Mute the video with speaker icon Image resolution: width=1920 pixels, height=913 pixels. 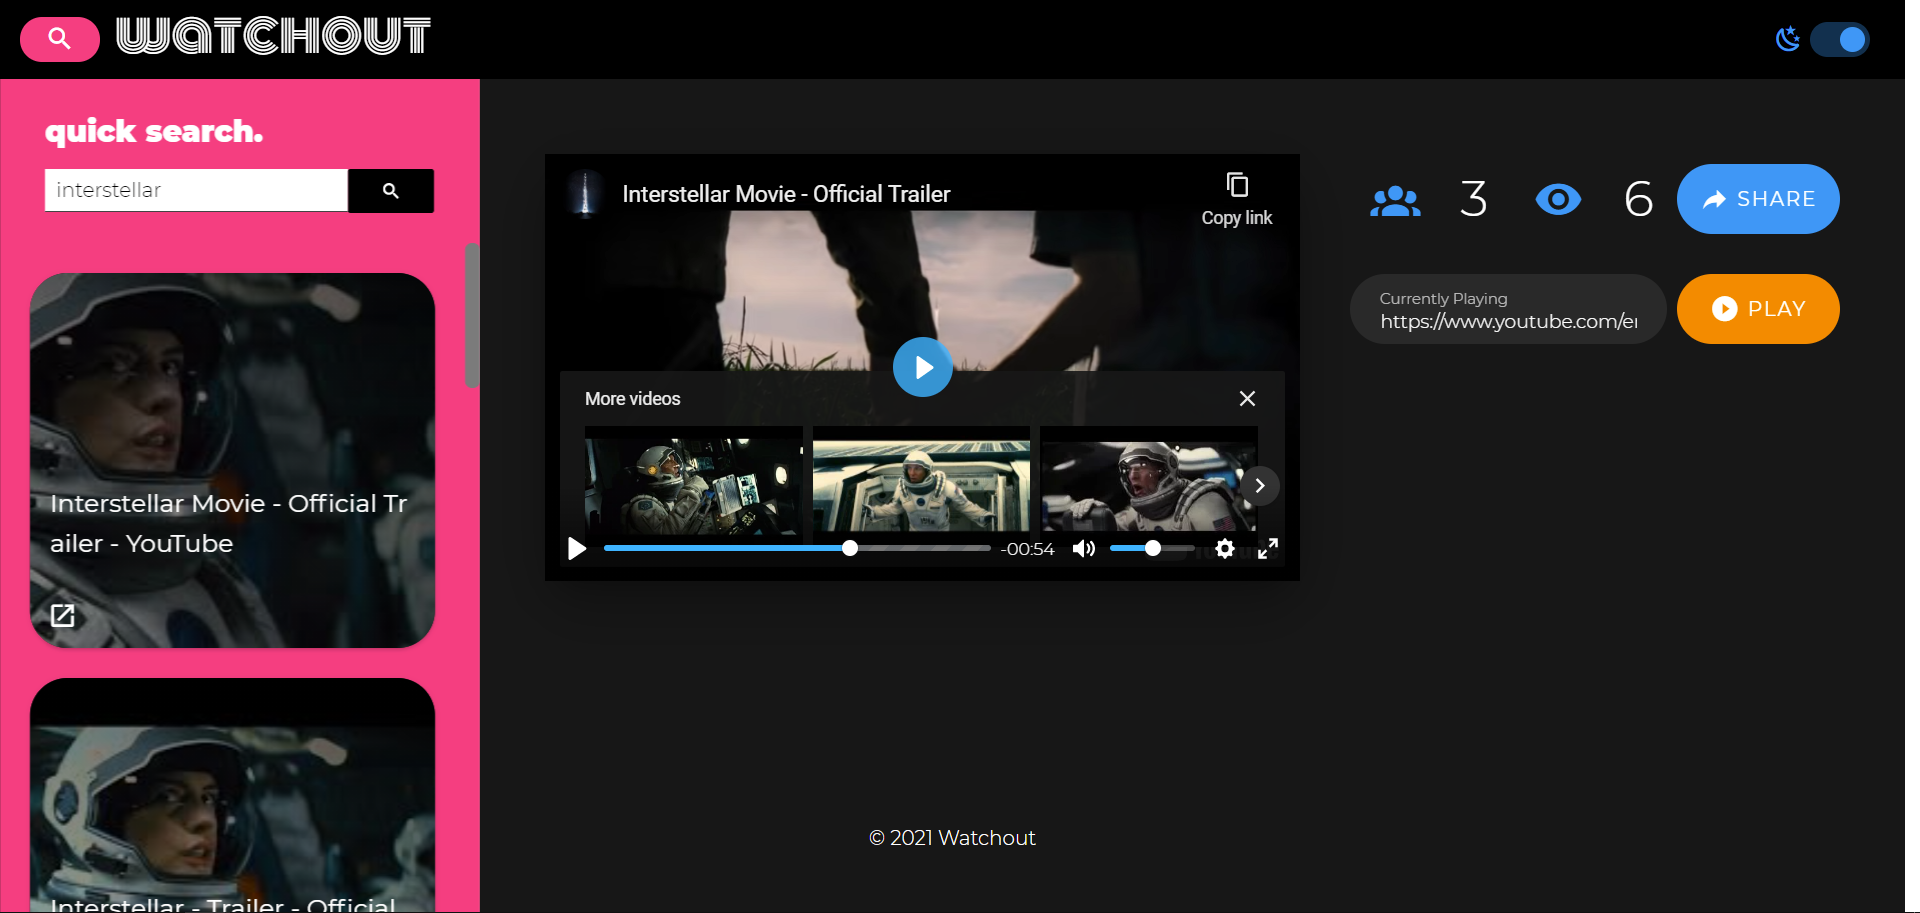click(x=1084, y=548)
